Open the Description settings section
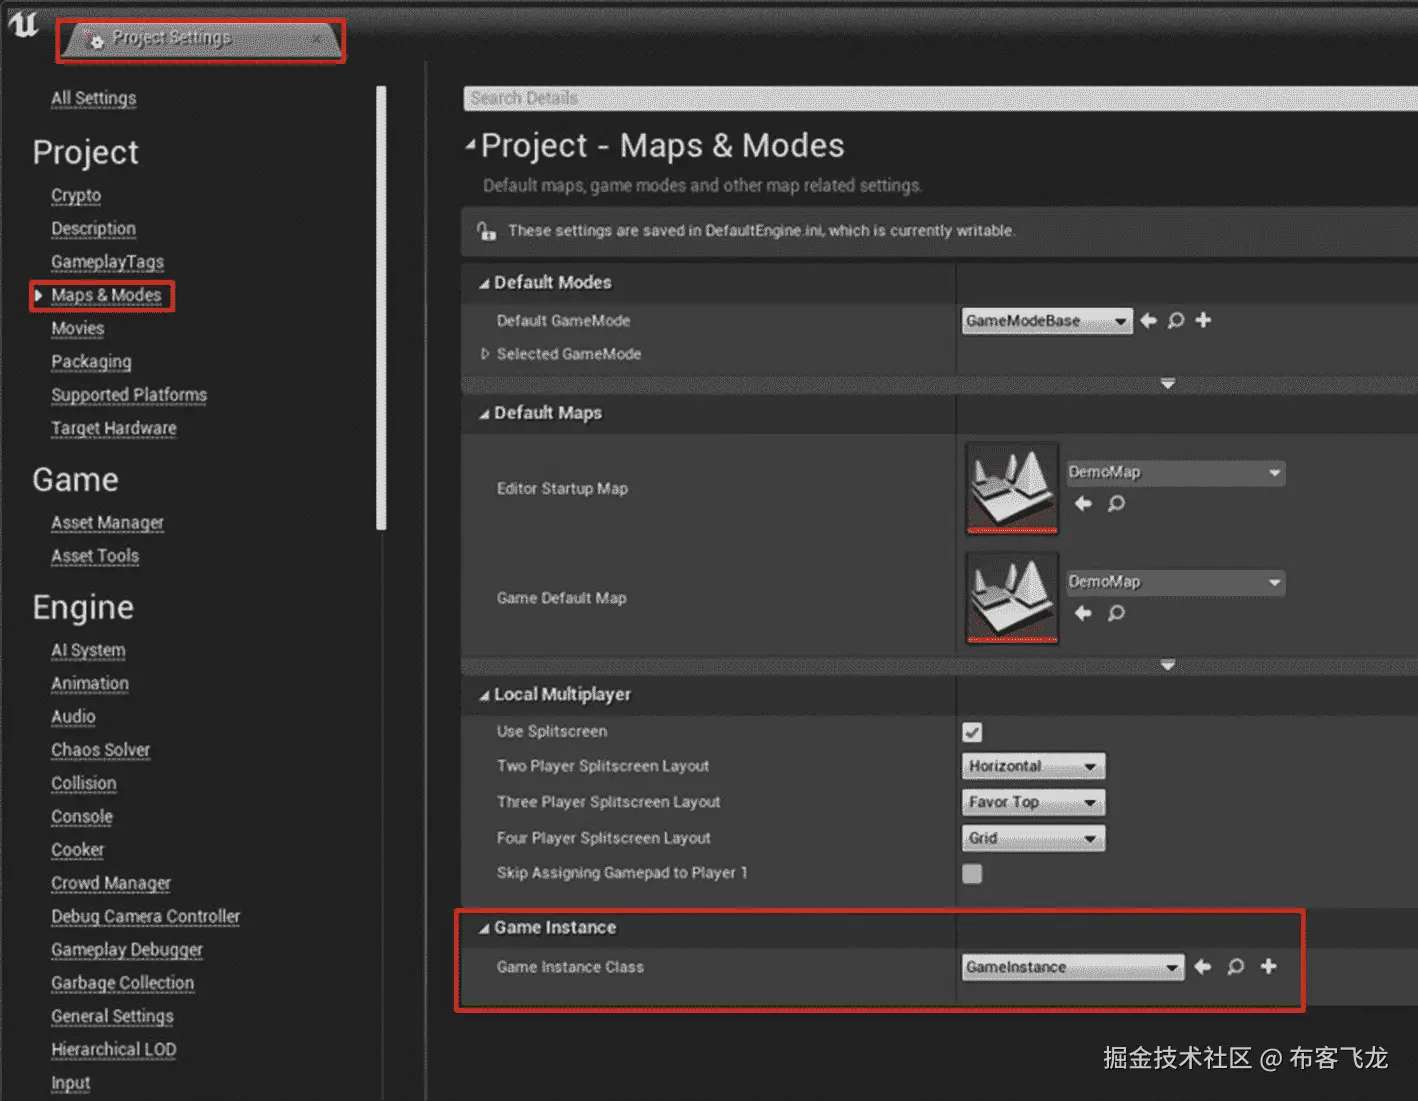 93,228
